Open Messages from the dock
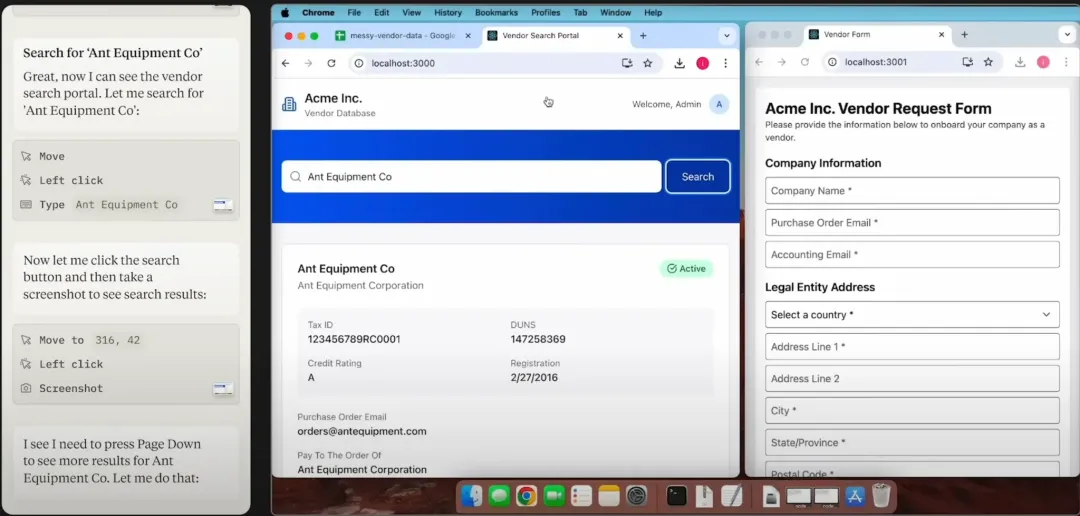Viewport: 1080px width, 516px height. 499,495
